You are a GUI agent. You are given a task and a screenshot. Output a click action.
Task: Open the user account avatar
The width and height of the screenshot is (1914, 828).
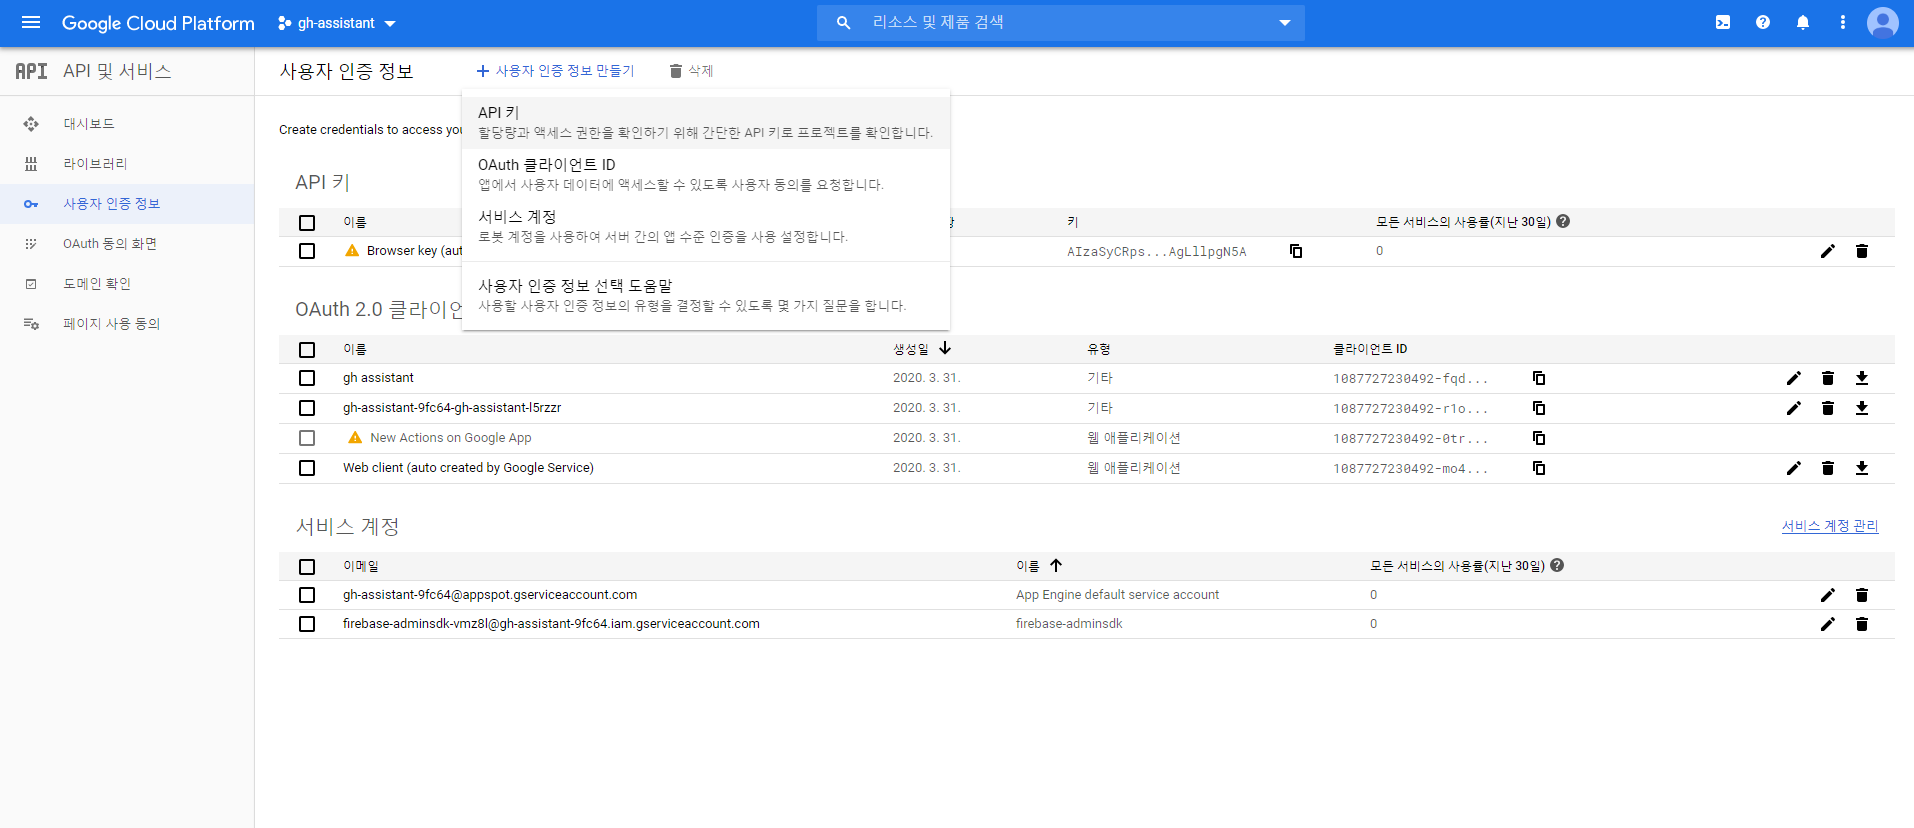1883,22
